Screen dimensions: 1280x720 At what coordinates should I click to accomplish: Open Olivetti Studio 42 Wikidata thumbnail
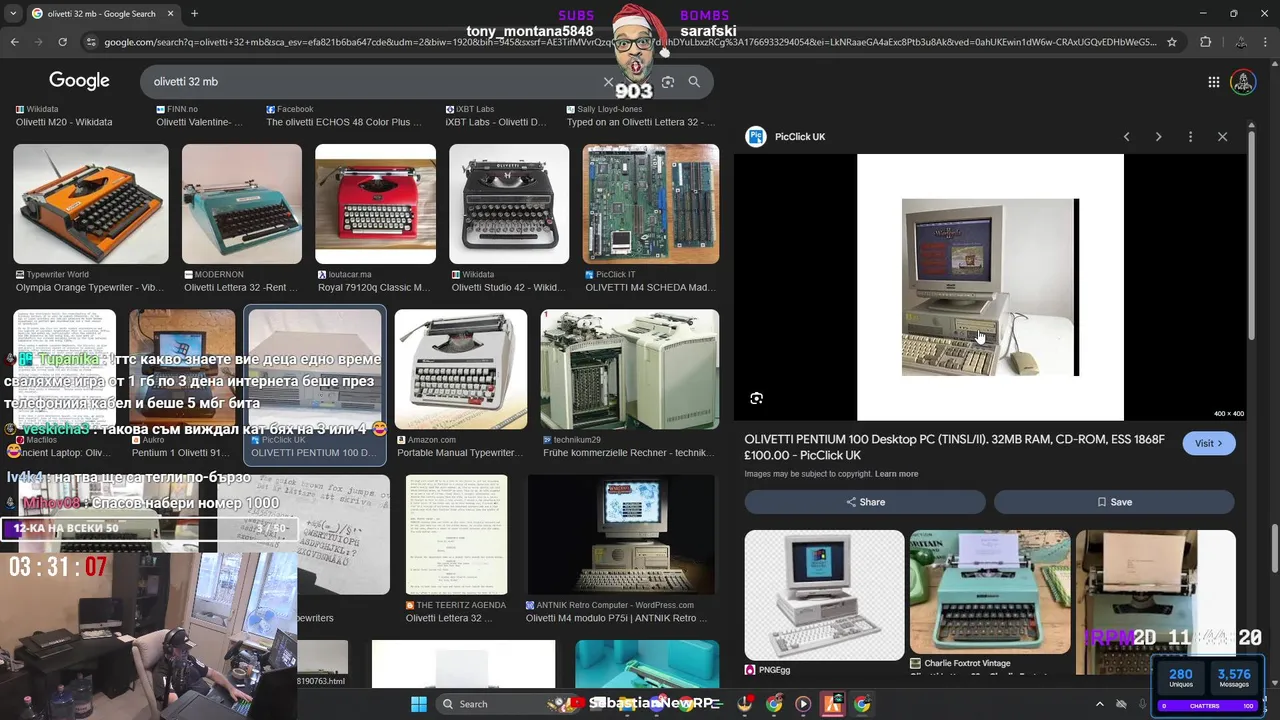[x=509, y=204]
